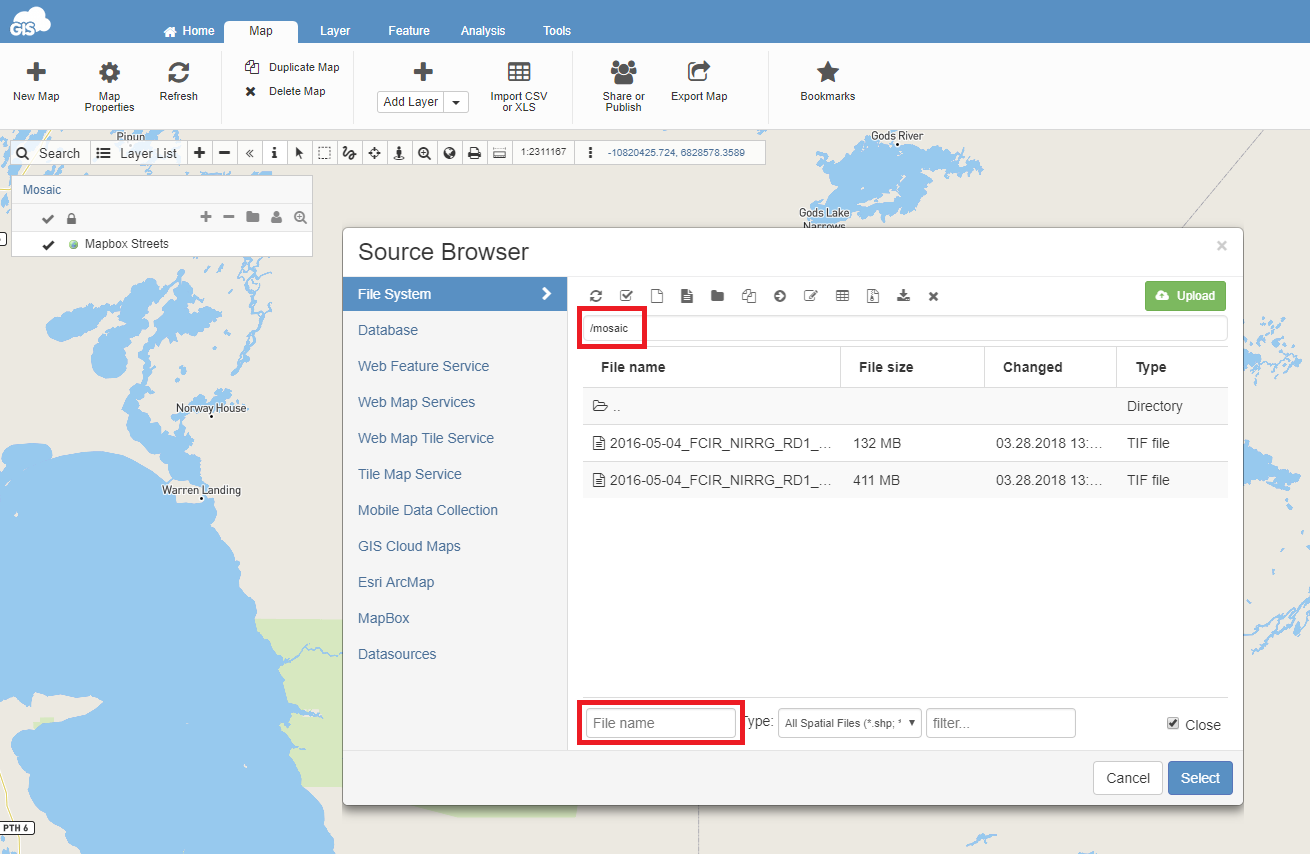Open the Analysis tab
Image resolution: width=1310 pixels, height=854 pixels.
point(483,31)
